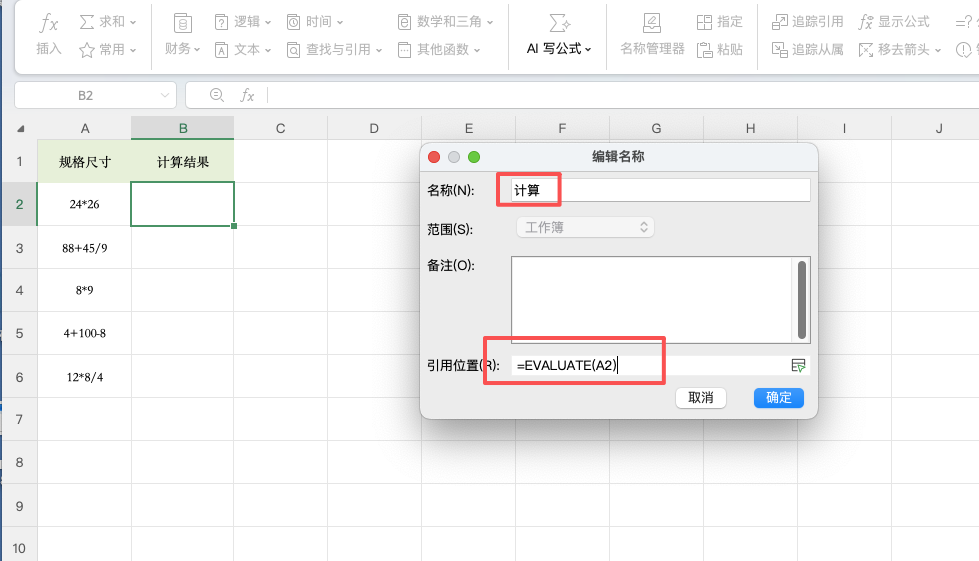Select column B header

click(x=182, y=128)
